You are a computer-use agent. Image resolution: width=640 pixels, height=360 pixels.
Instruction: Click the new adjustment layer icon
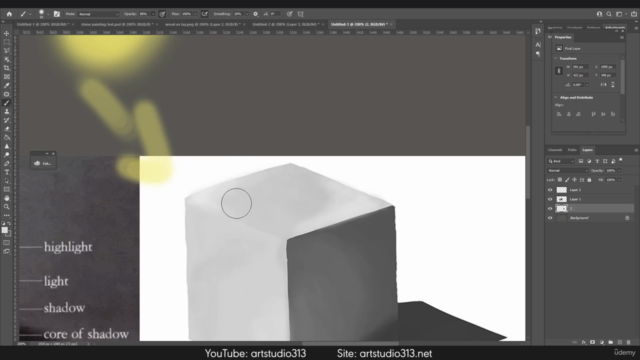click(x=602, y=342)
